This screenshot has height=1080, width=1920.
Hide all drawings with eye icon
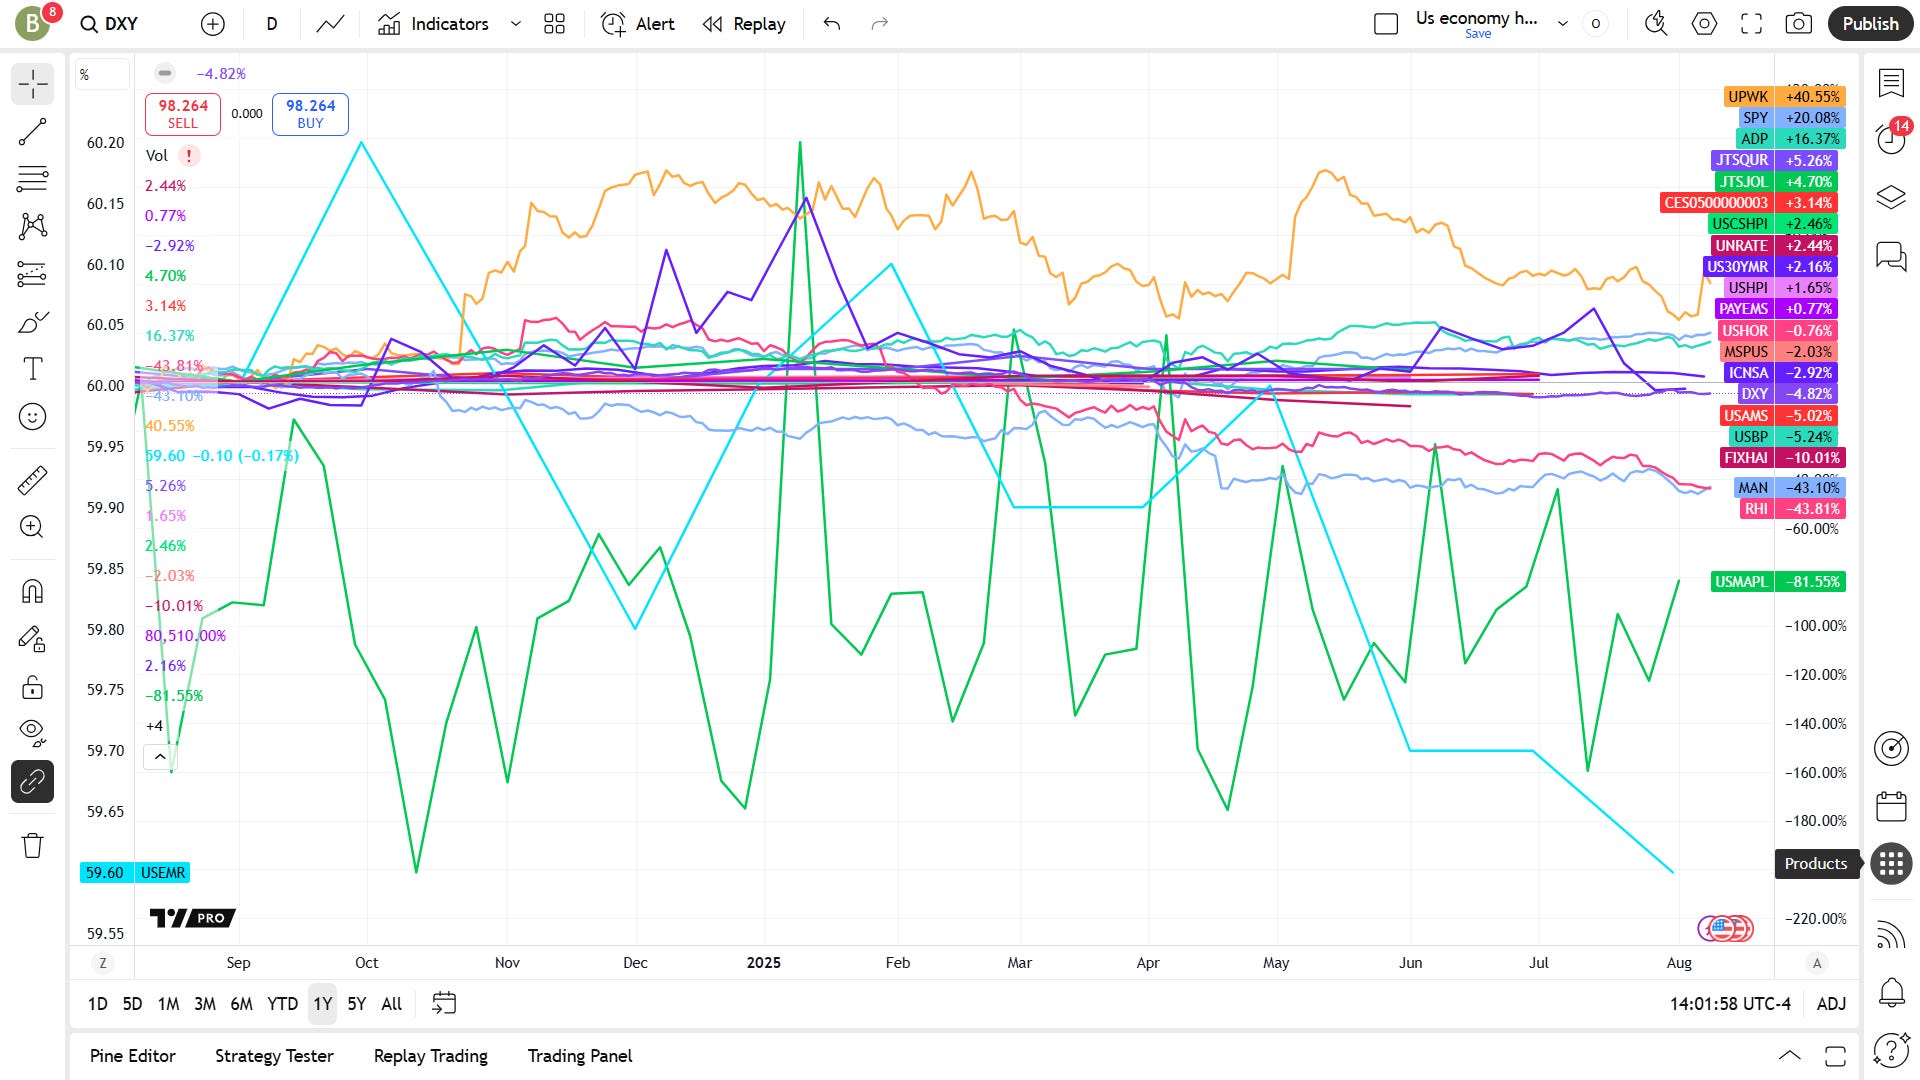pyautogui.click(x=32, y=734)
